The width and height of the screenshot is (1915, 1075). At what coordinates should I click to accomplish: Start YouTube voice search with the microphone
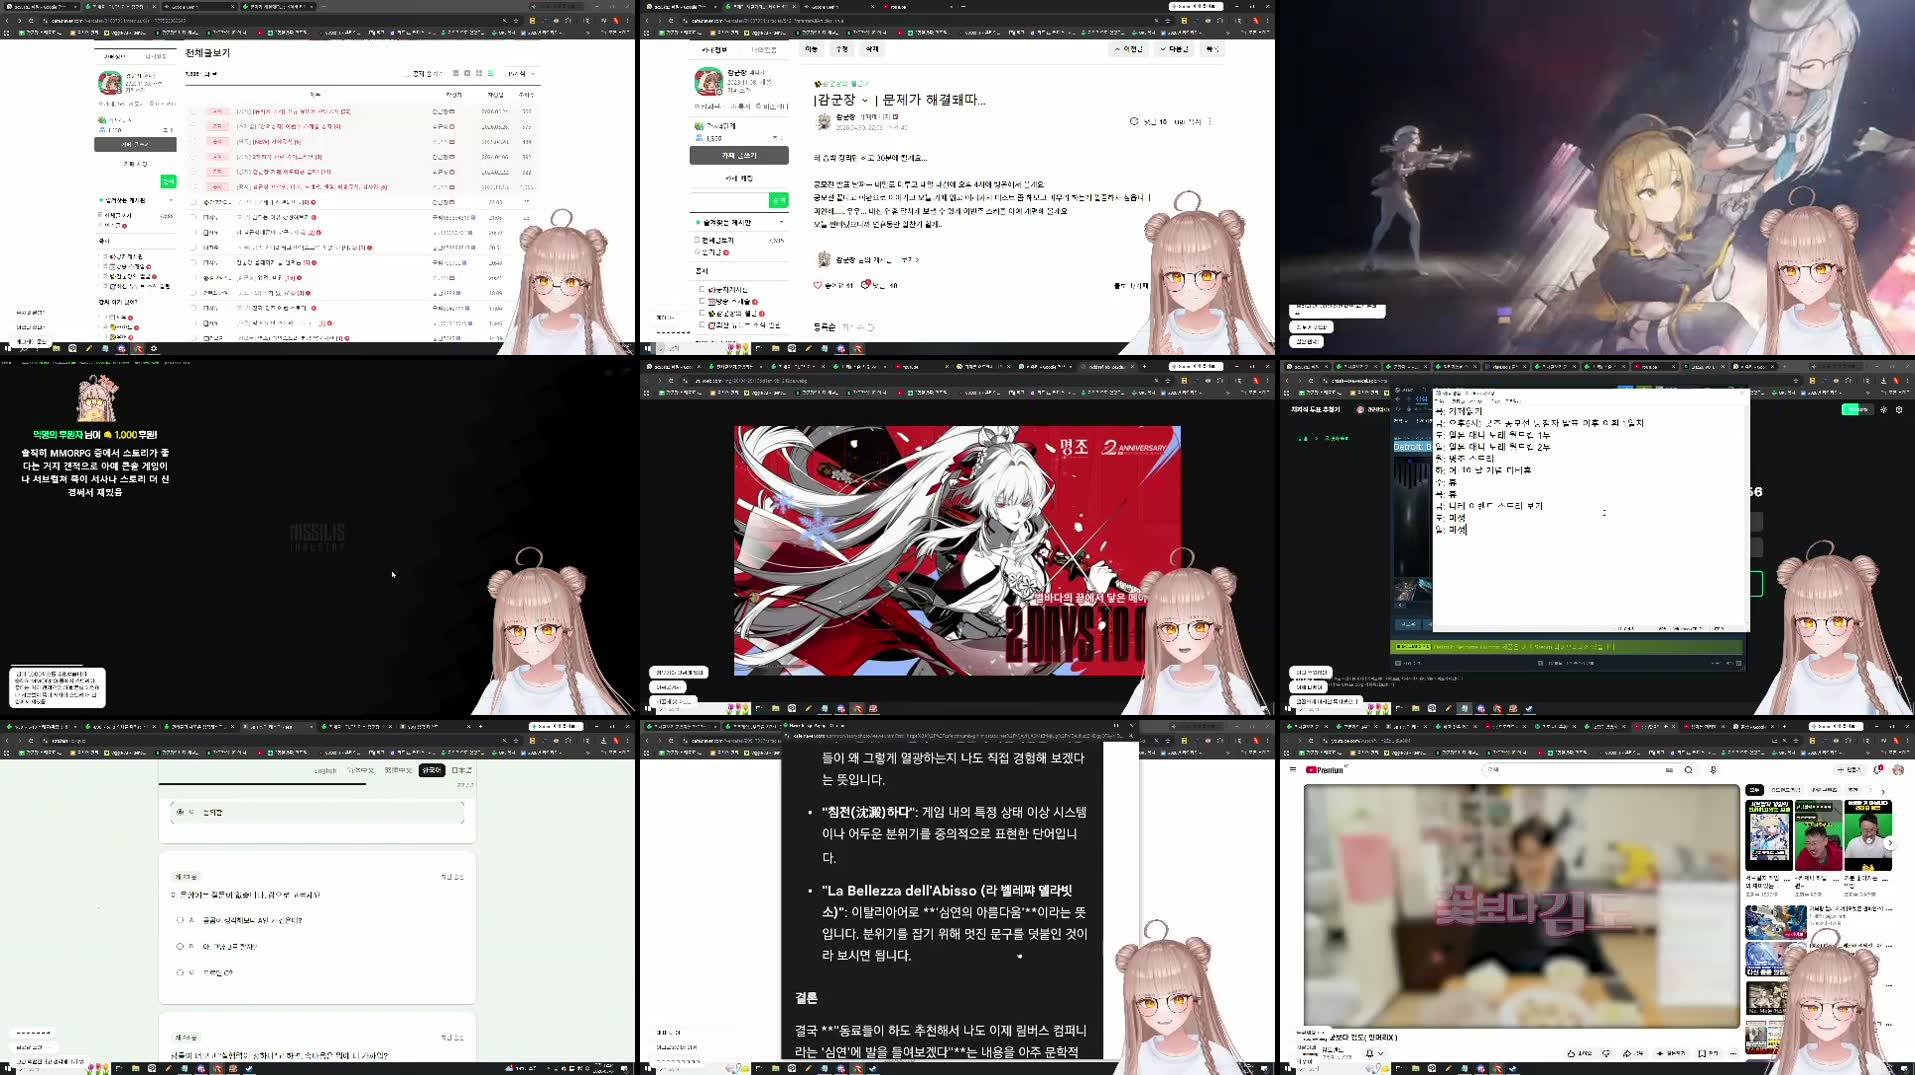click(1713, 770)
